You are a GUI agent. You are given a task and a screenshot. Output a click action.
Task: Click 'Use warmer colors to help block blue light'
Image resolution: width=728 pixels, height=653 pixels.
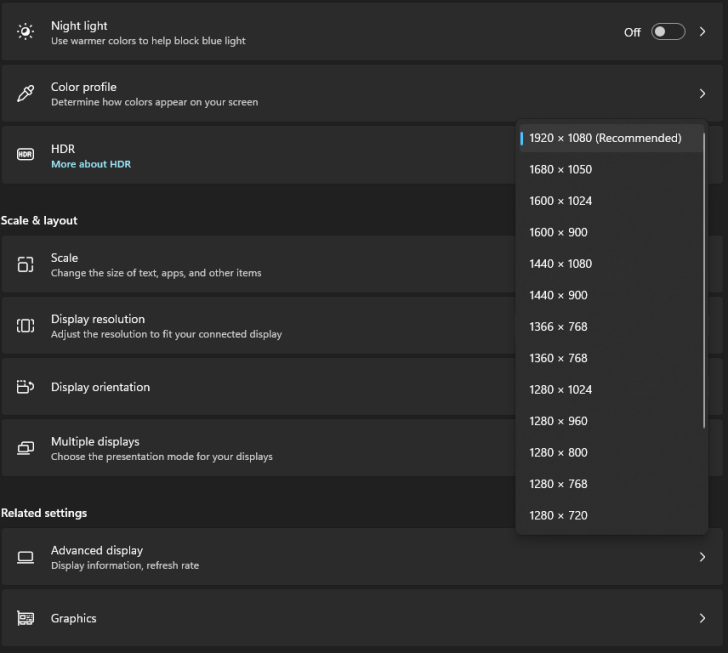tap(148, 41)
